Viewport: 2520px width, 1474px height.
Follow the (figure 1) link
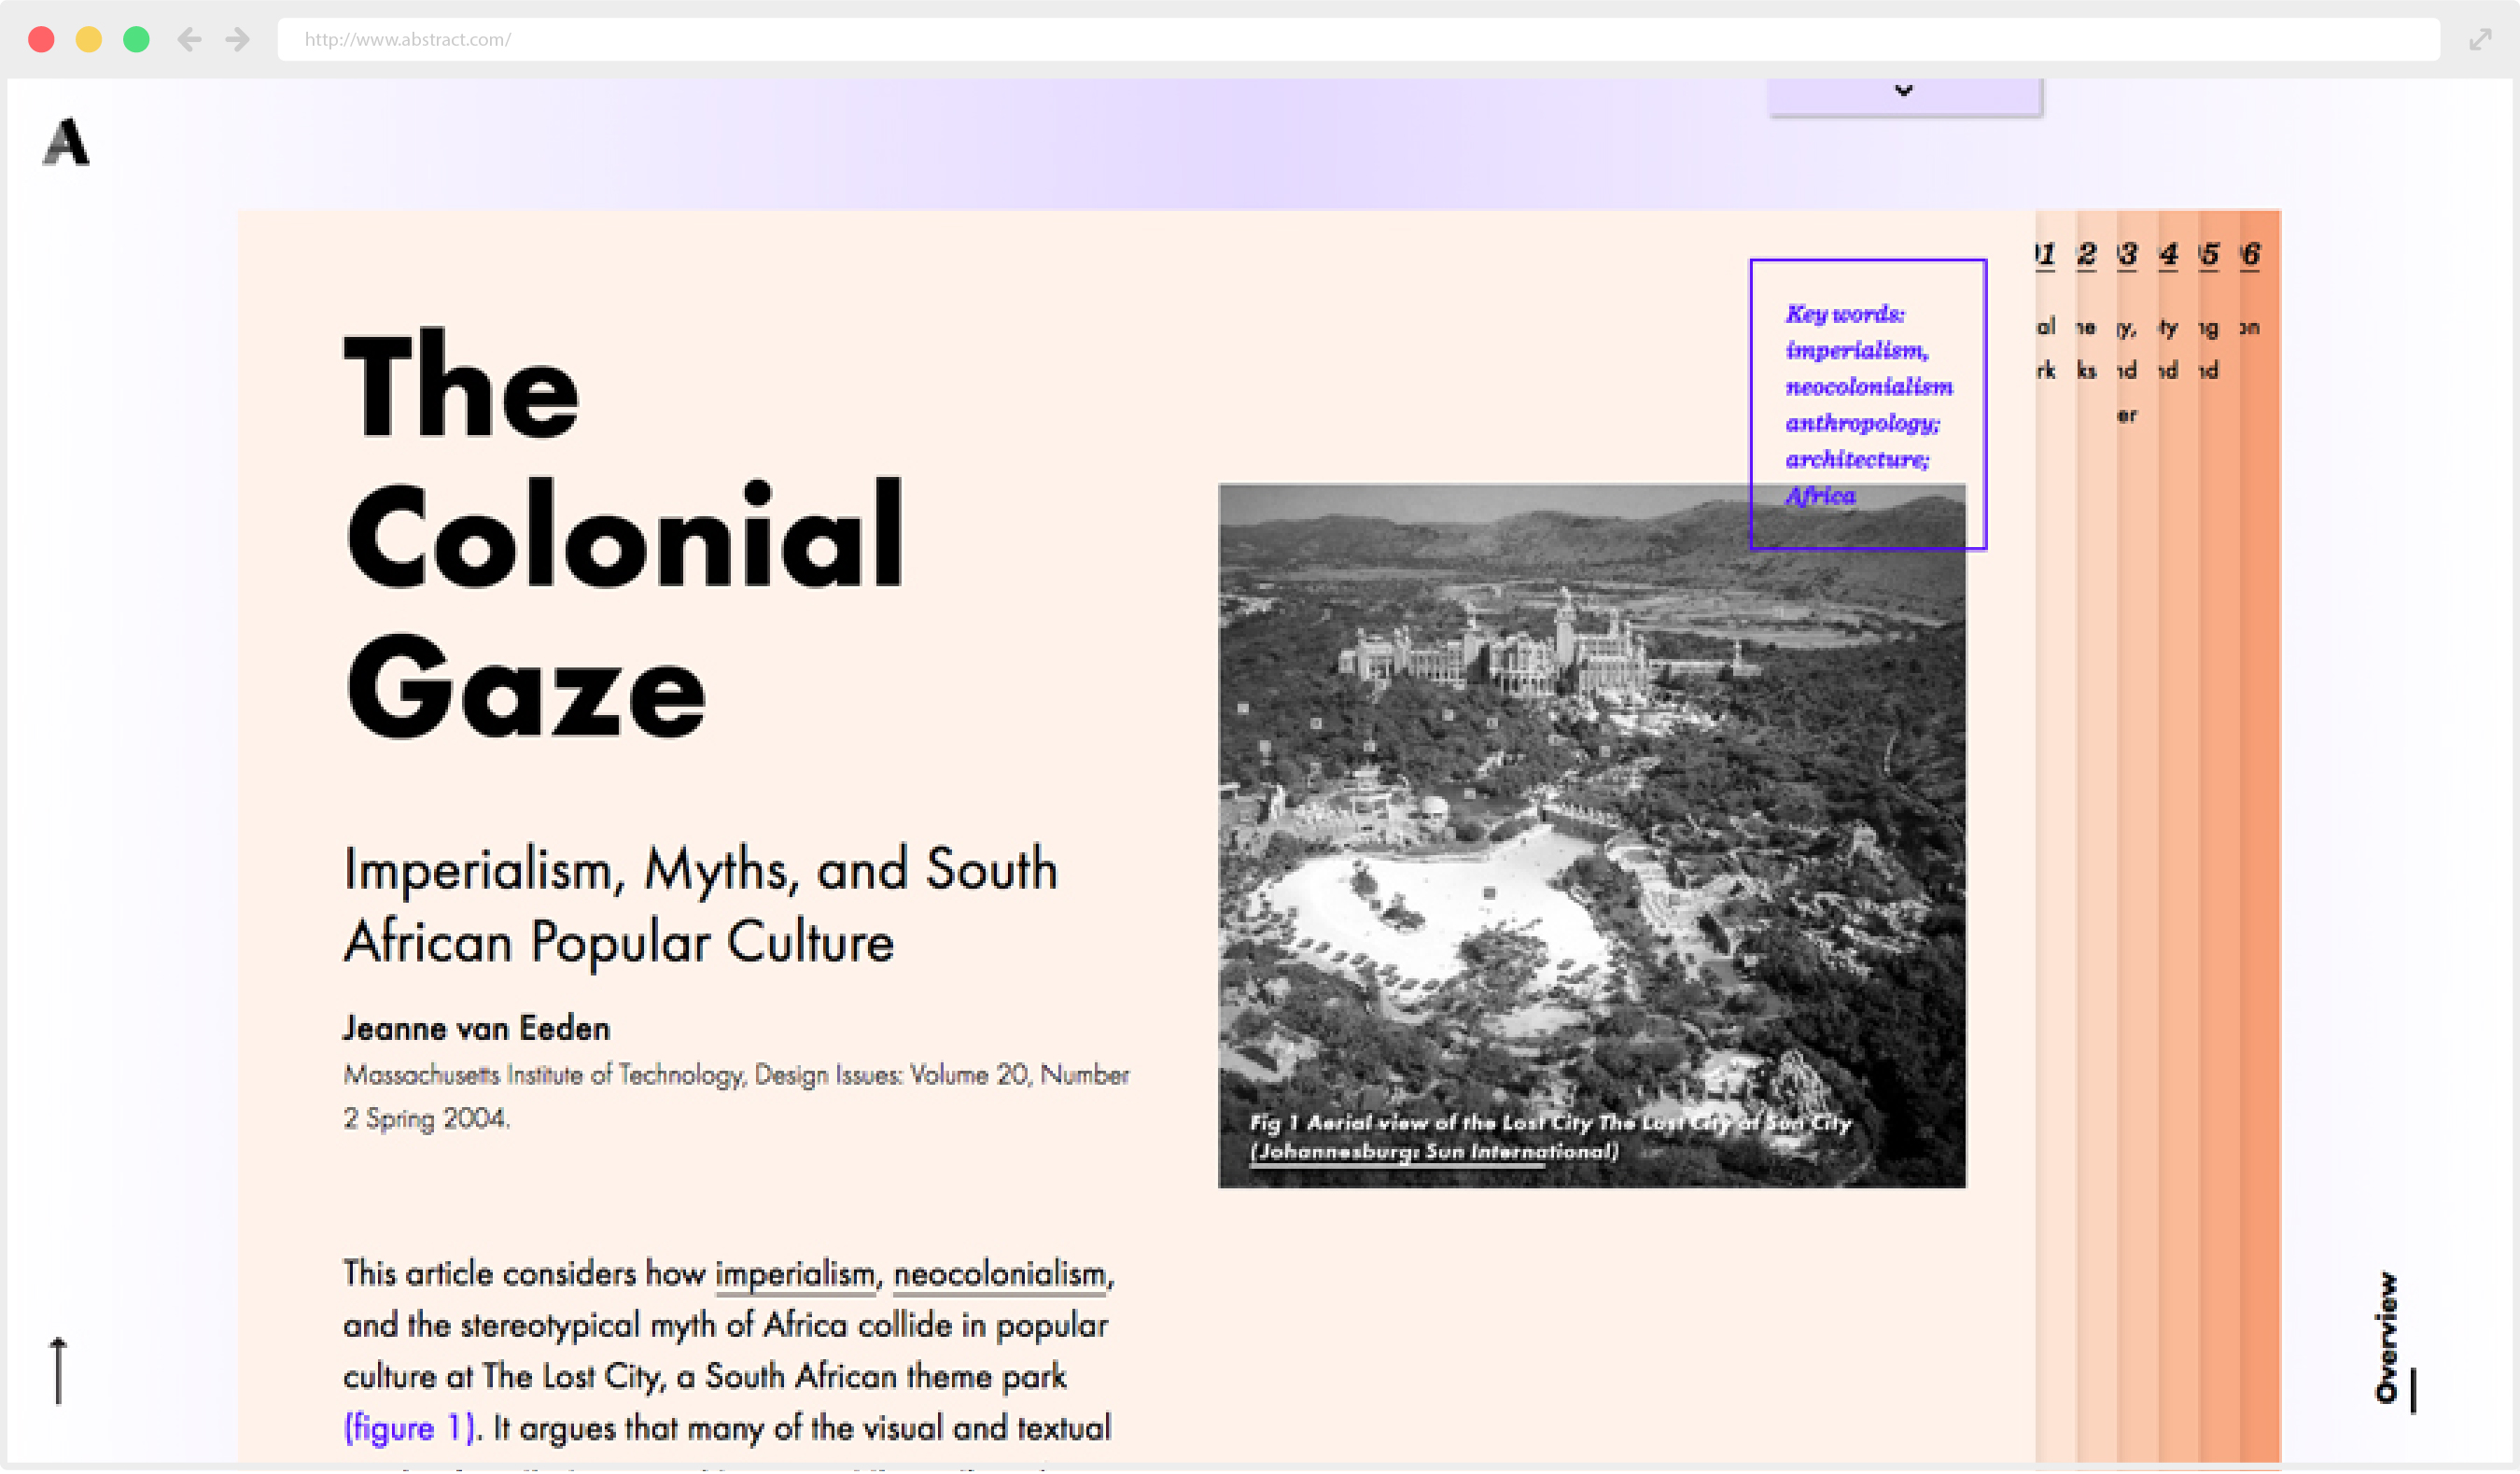pyautogui.click(x=409, y=1429)
